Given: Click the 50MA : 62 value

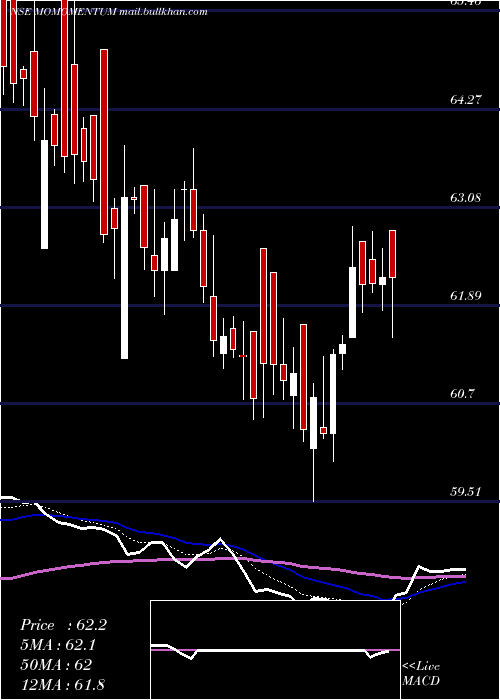Looking at the screenshot, I should [56, 664].
